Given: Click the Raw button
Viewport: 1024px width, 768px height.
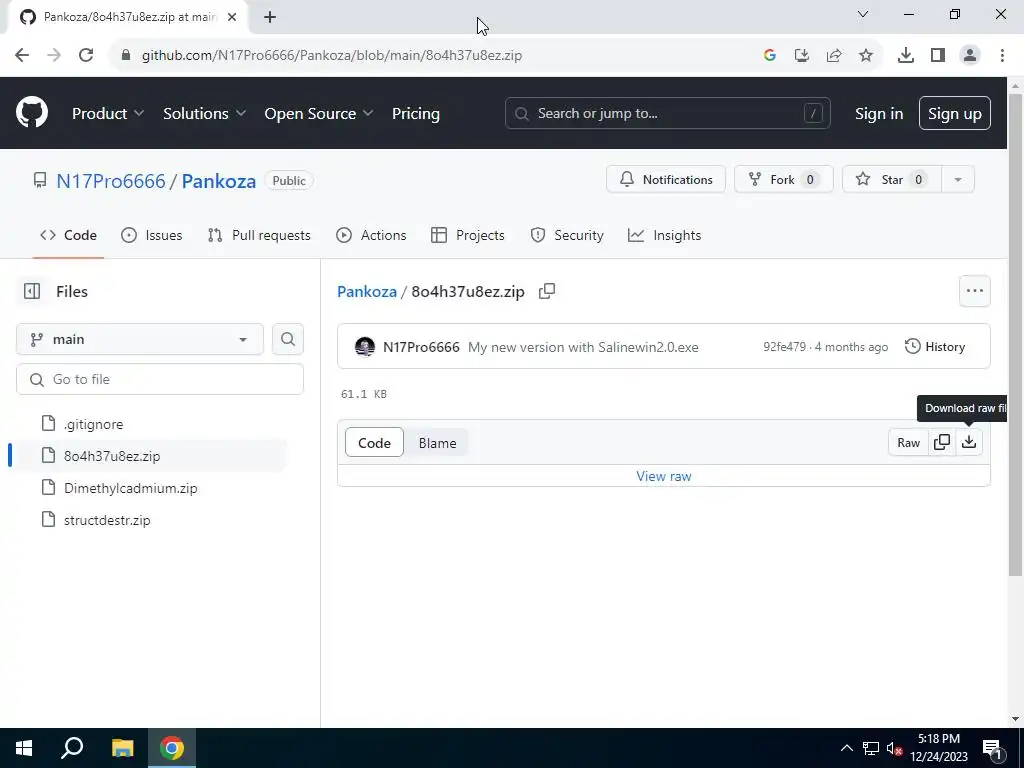Looking at the screenshot, I should pos(908,442).
